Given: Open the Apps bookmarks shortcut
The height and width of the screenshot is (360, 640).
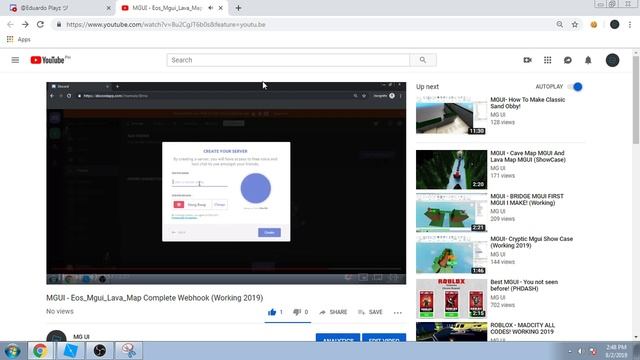Looking at the screenshot, I should click(18, 39).
